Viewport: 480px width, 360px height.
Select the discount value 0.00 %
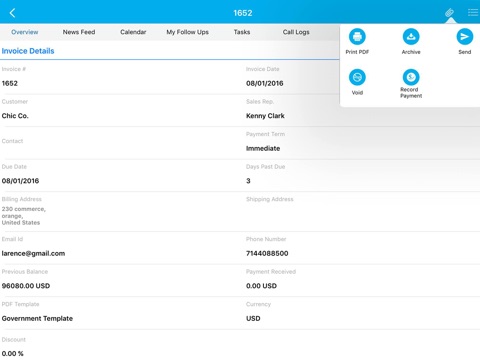12,353
